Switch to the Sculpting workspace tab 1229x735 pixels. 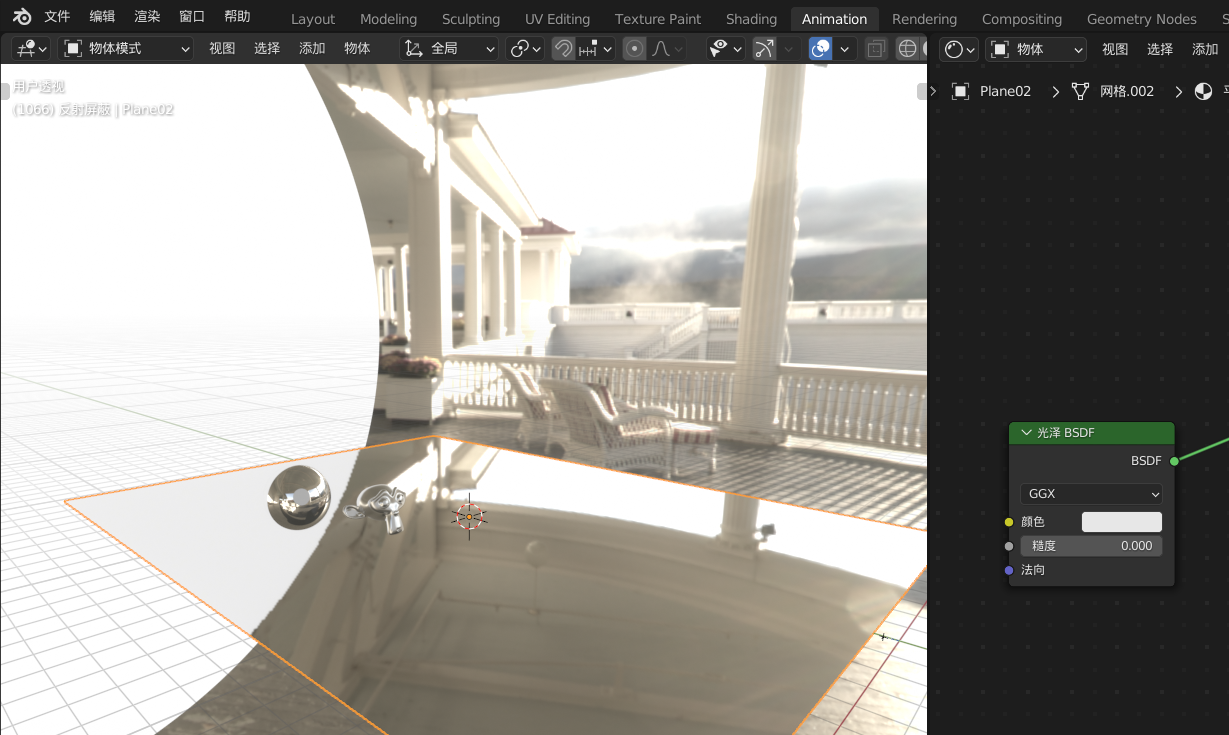coord(471,19)
